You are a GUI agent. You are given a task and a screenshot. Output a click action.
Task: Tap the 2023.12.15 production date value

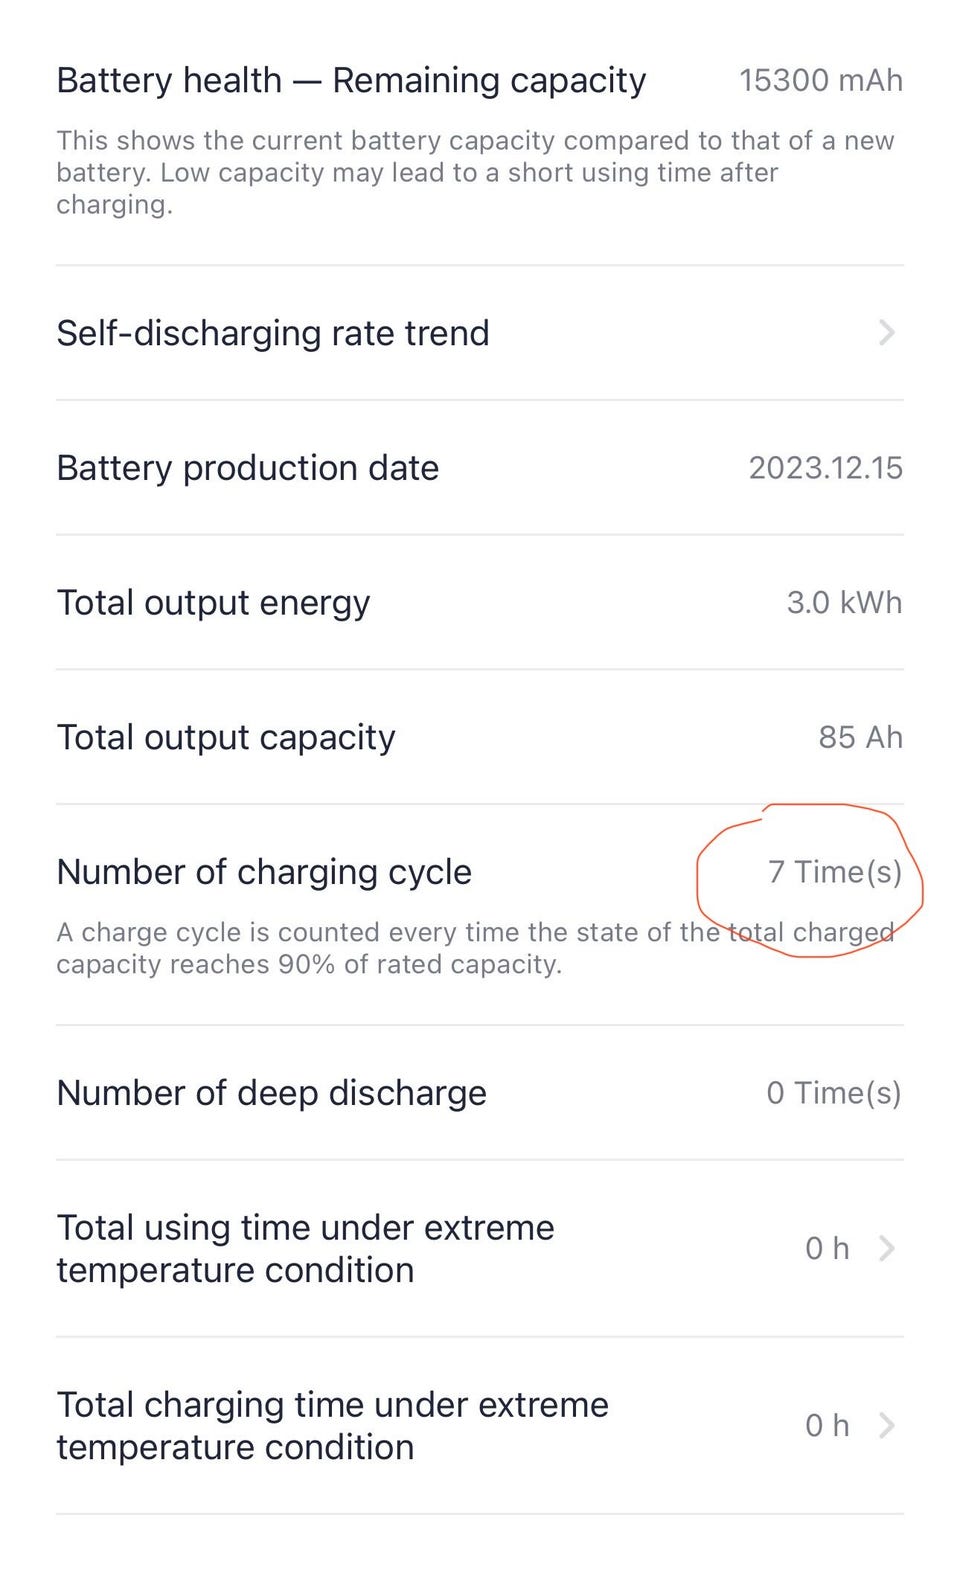click(x=825, y=468)
